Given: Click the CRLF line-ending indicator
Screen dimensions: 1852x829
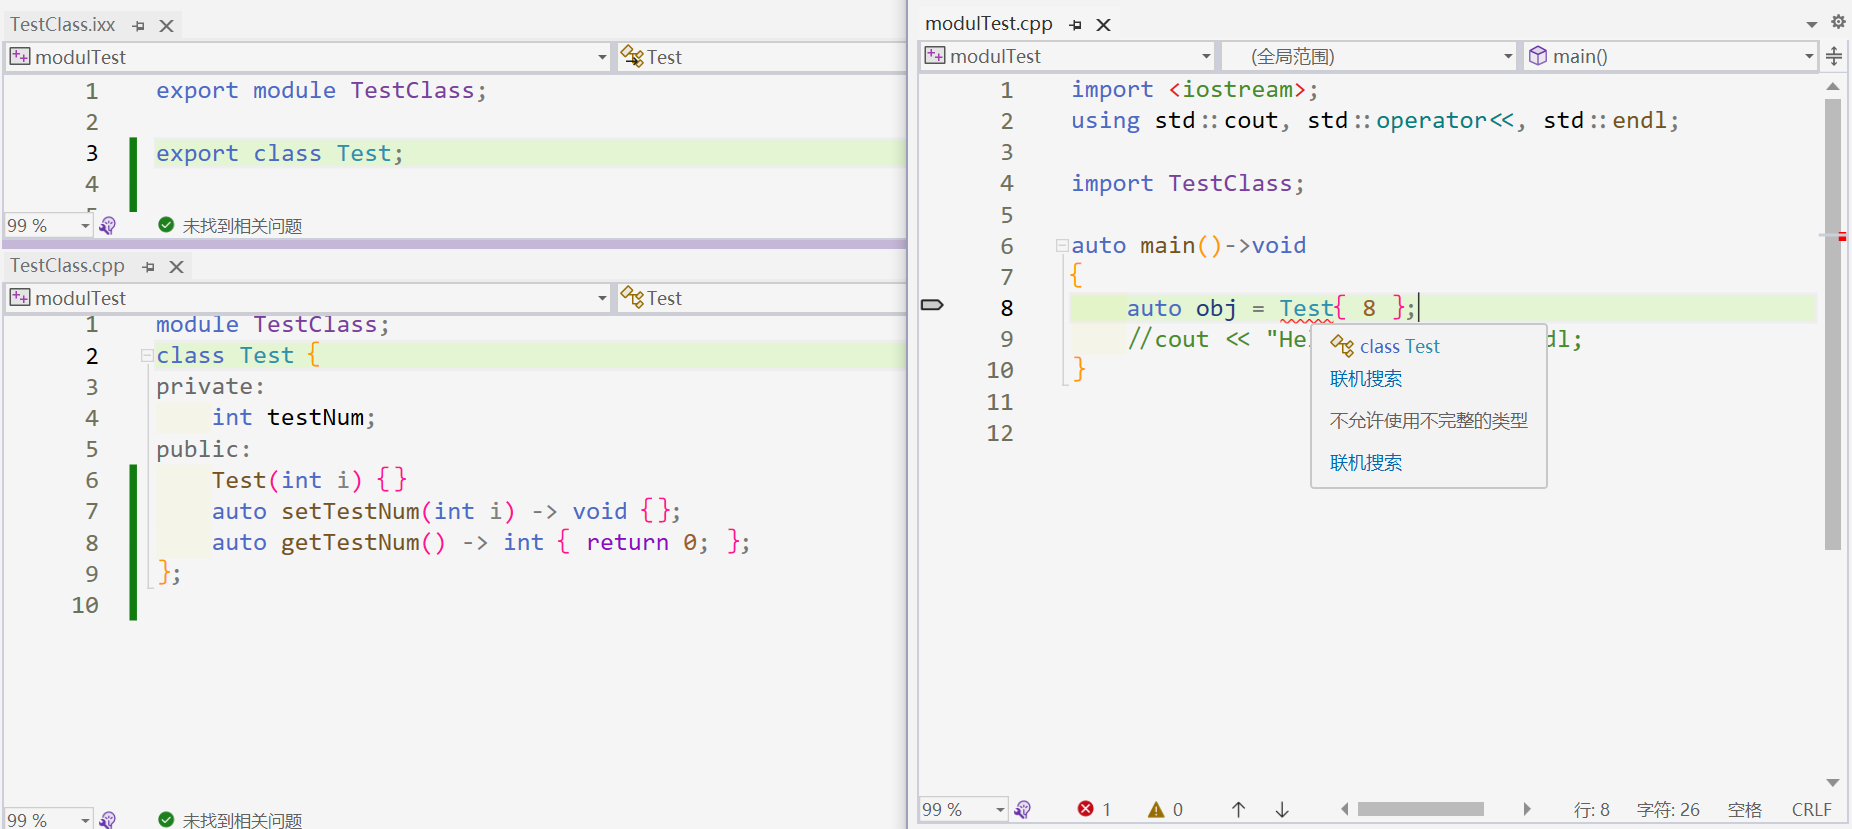Looking at the screenshot, I should [x=1812, y=809].
